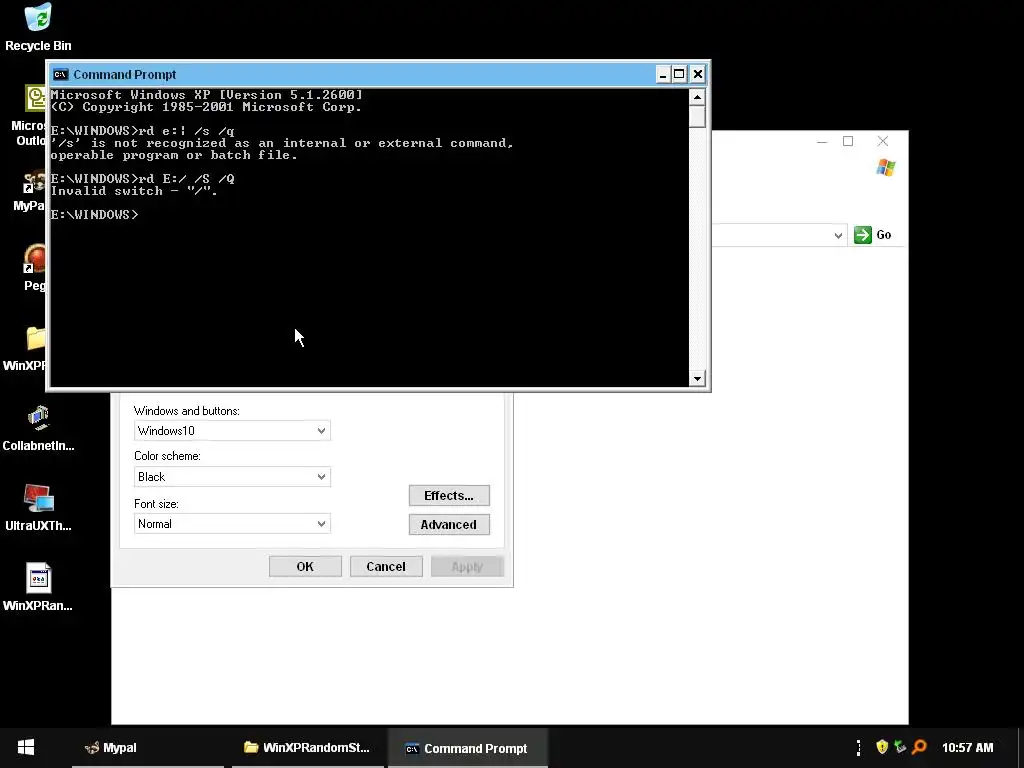Click the 'Invalid switch' error line
The height and width of the screenshot is (768, 1024).
coord(134,191)
